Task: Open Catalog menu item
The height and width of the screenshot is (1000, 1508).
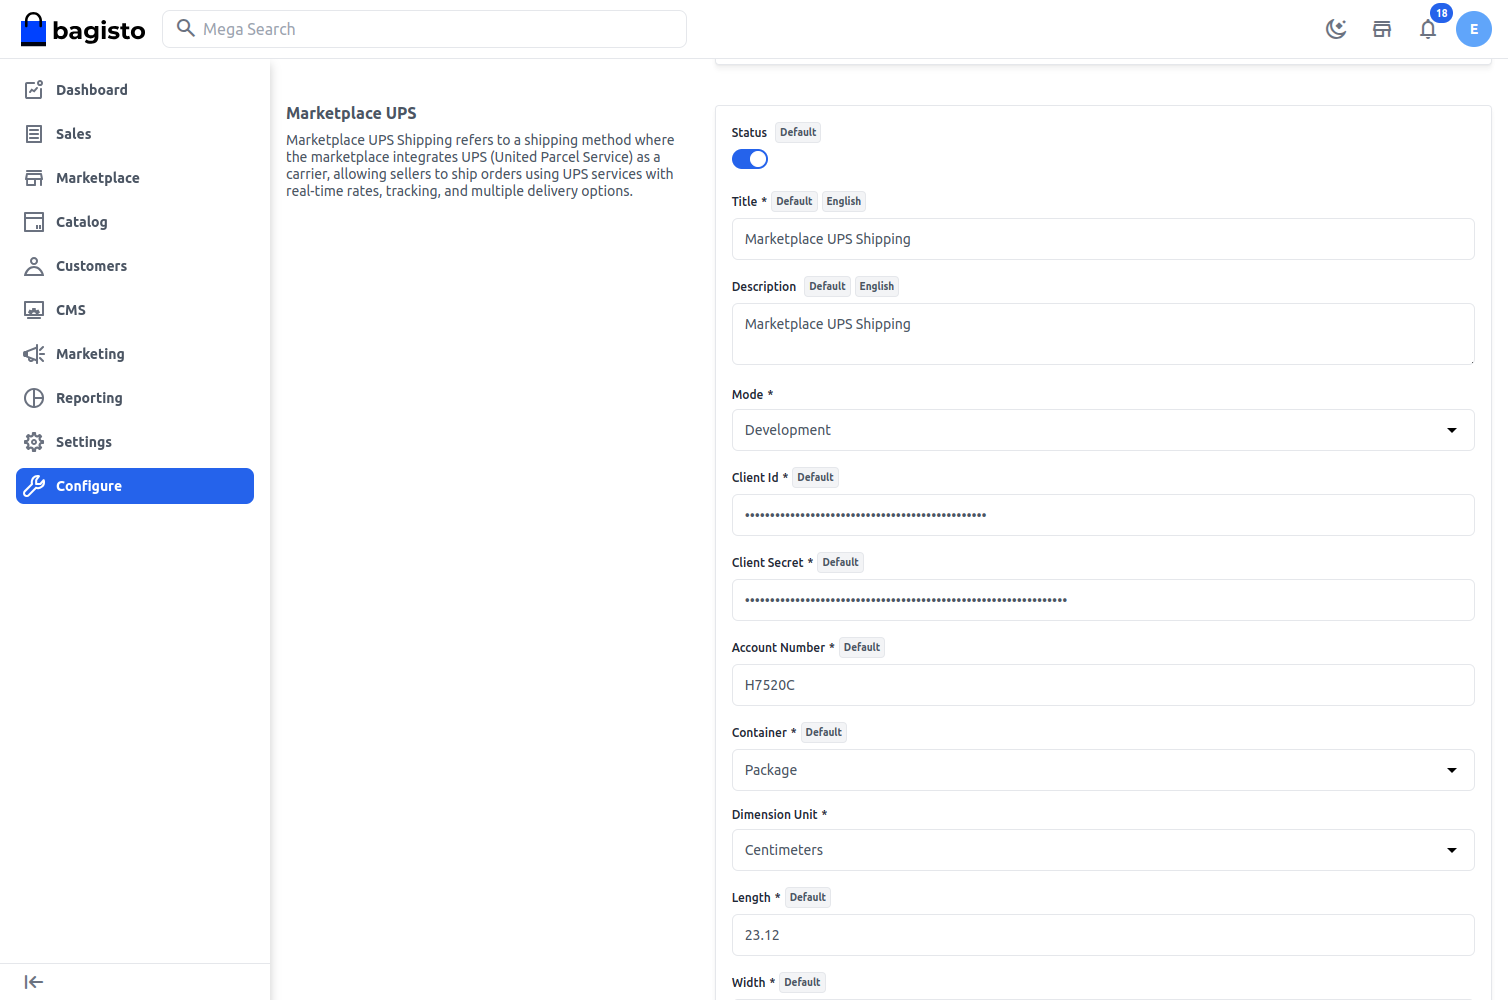Action: point(135,222)
